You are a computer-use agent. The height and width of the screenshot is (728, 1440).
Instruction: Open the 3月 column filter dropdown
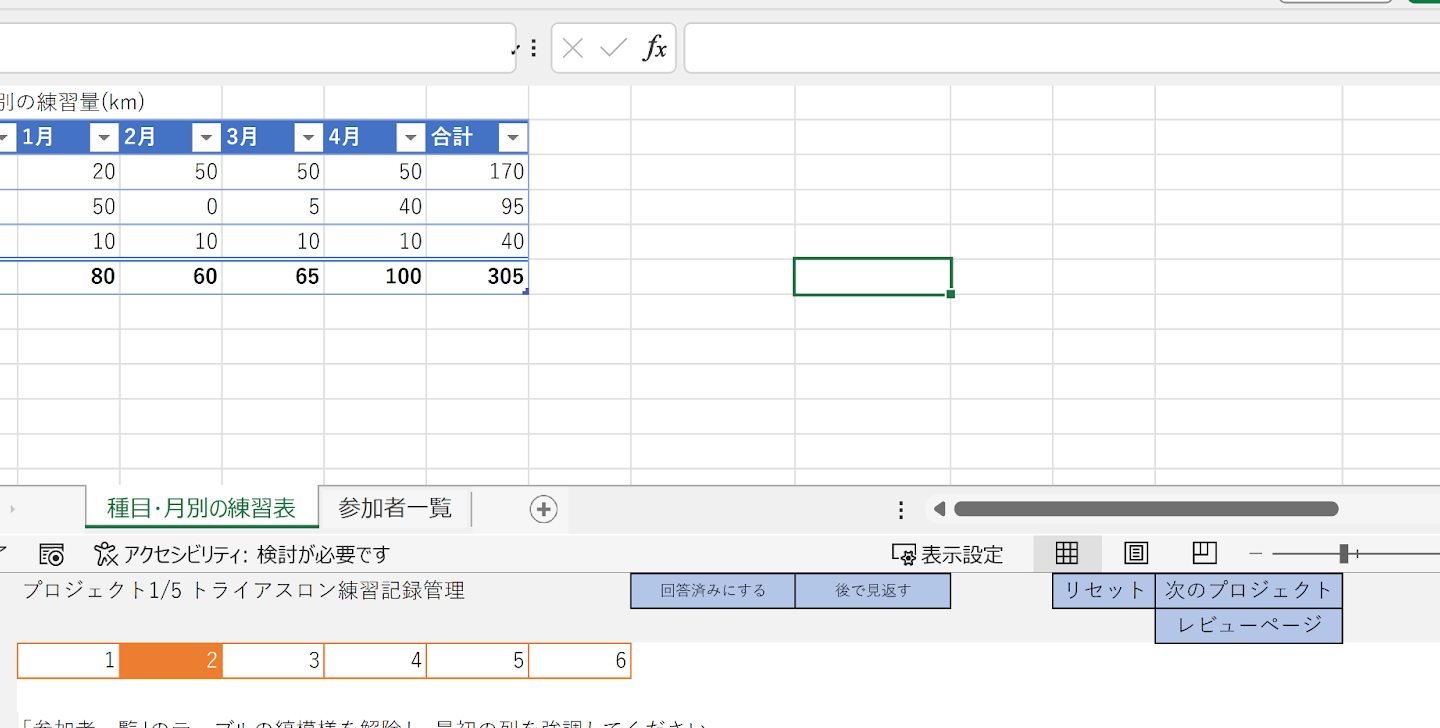click(308, 137)
